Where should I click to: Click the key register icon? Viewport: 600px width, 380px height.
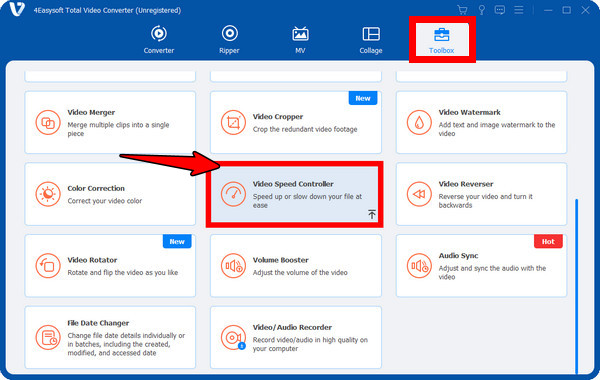click(481, 10)
